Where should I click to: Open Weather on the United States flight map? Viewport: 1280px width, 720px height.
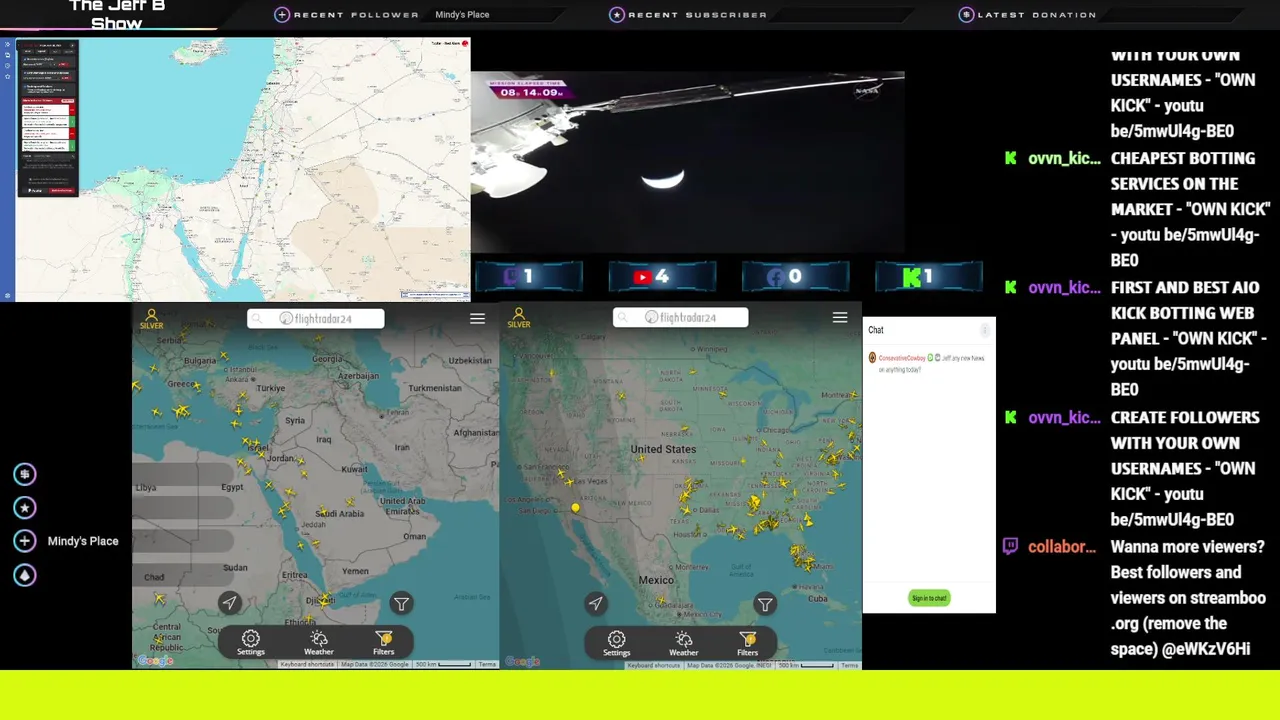coord(684,643)
